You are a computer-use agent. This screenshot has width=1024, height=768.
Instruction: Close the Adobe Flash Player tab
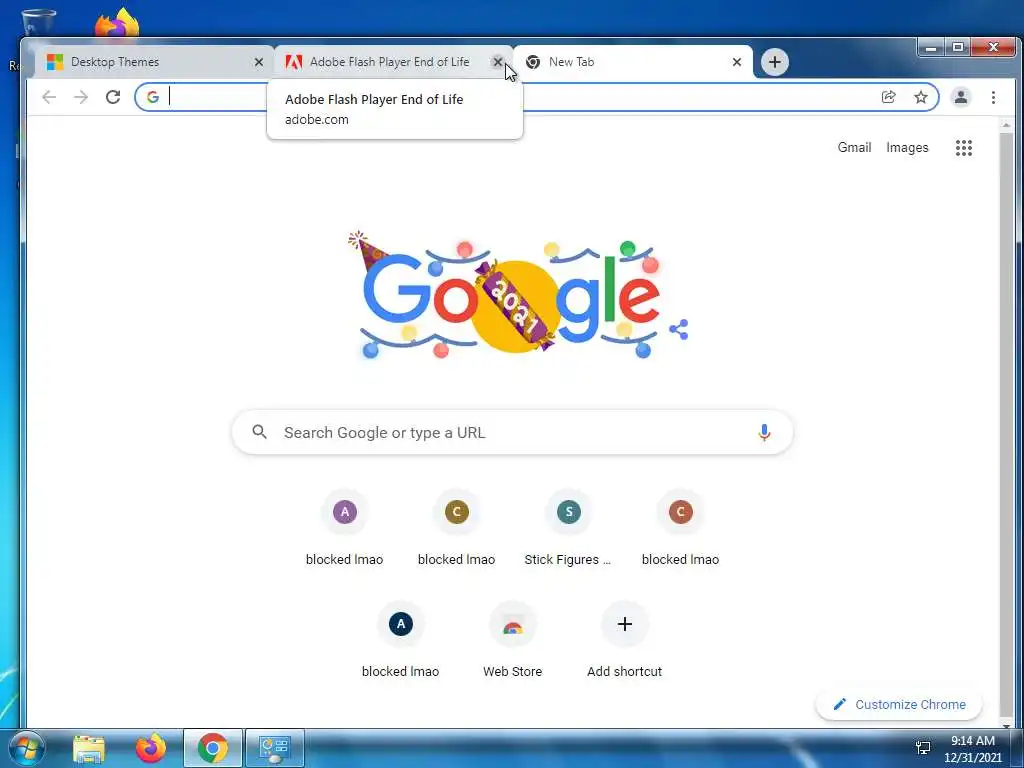click(x=498, y=62)
